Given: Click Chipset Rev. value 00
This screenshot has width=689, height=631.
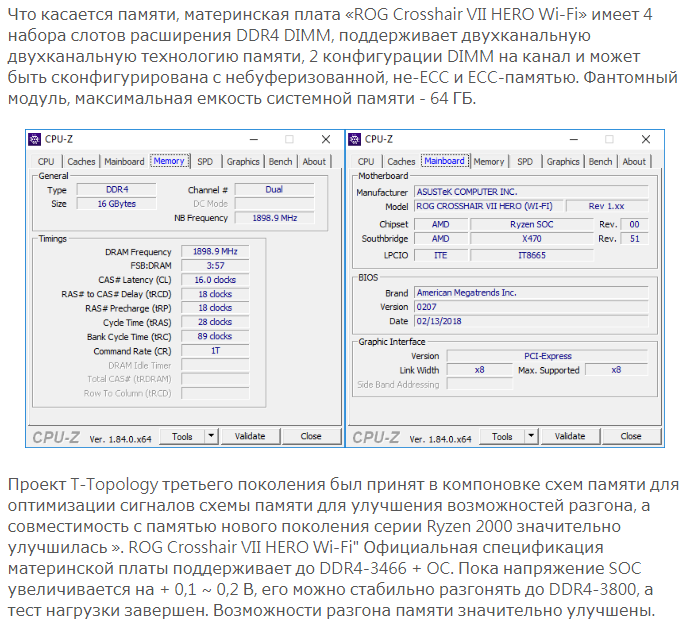Looking at the screenshot, I should (x=635, y=225).
